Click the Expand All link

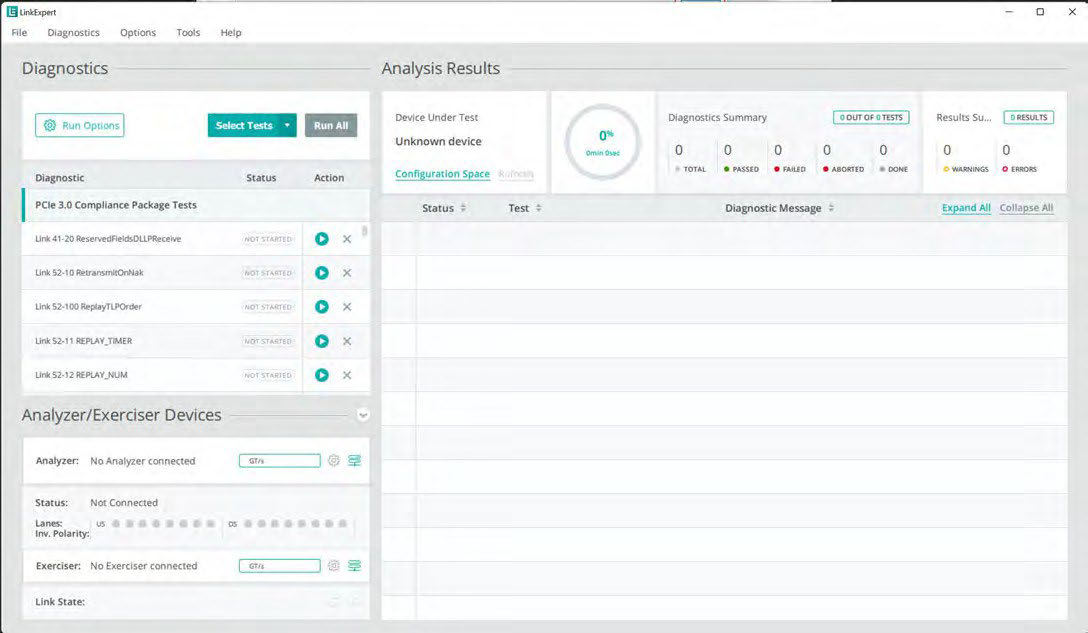coord(966,208)
